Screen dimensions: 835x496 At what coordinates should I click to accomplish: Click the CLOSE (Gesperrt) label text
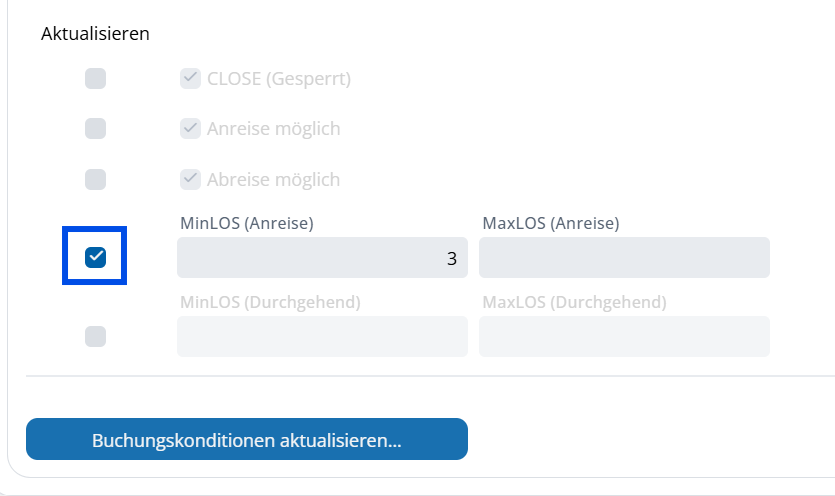[279, 78]
